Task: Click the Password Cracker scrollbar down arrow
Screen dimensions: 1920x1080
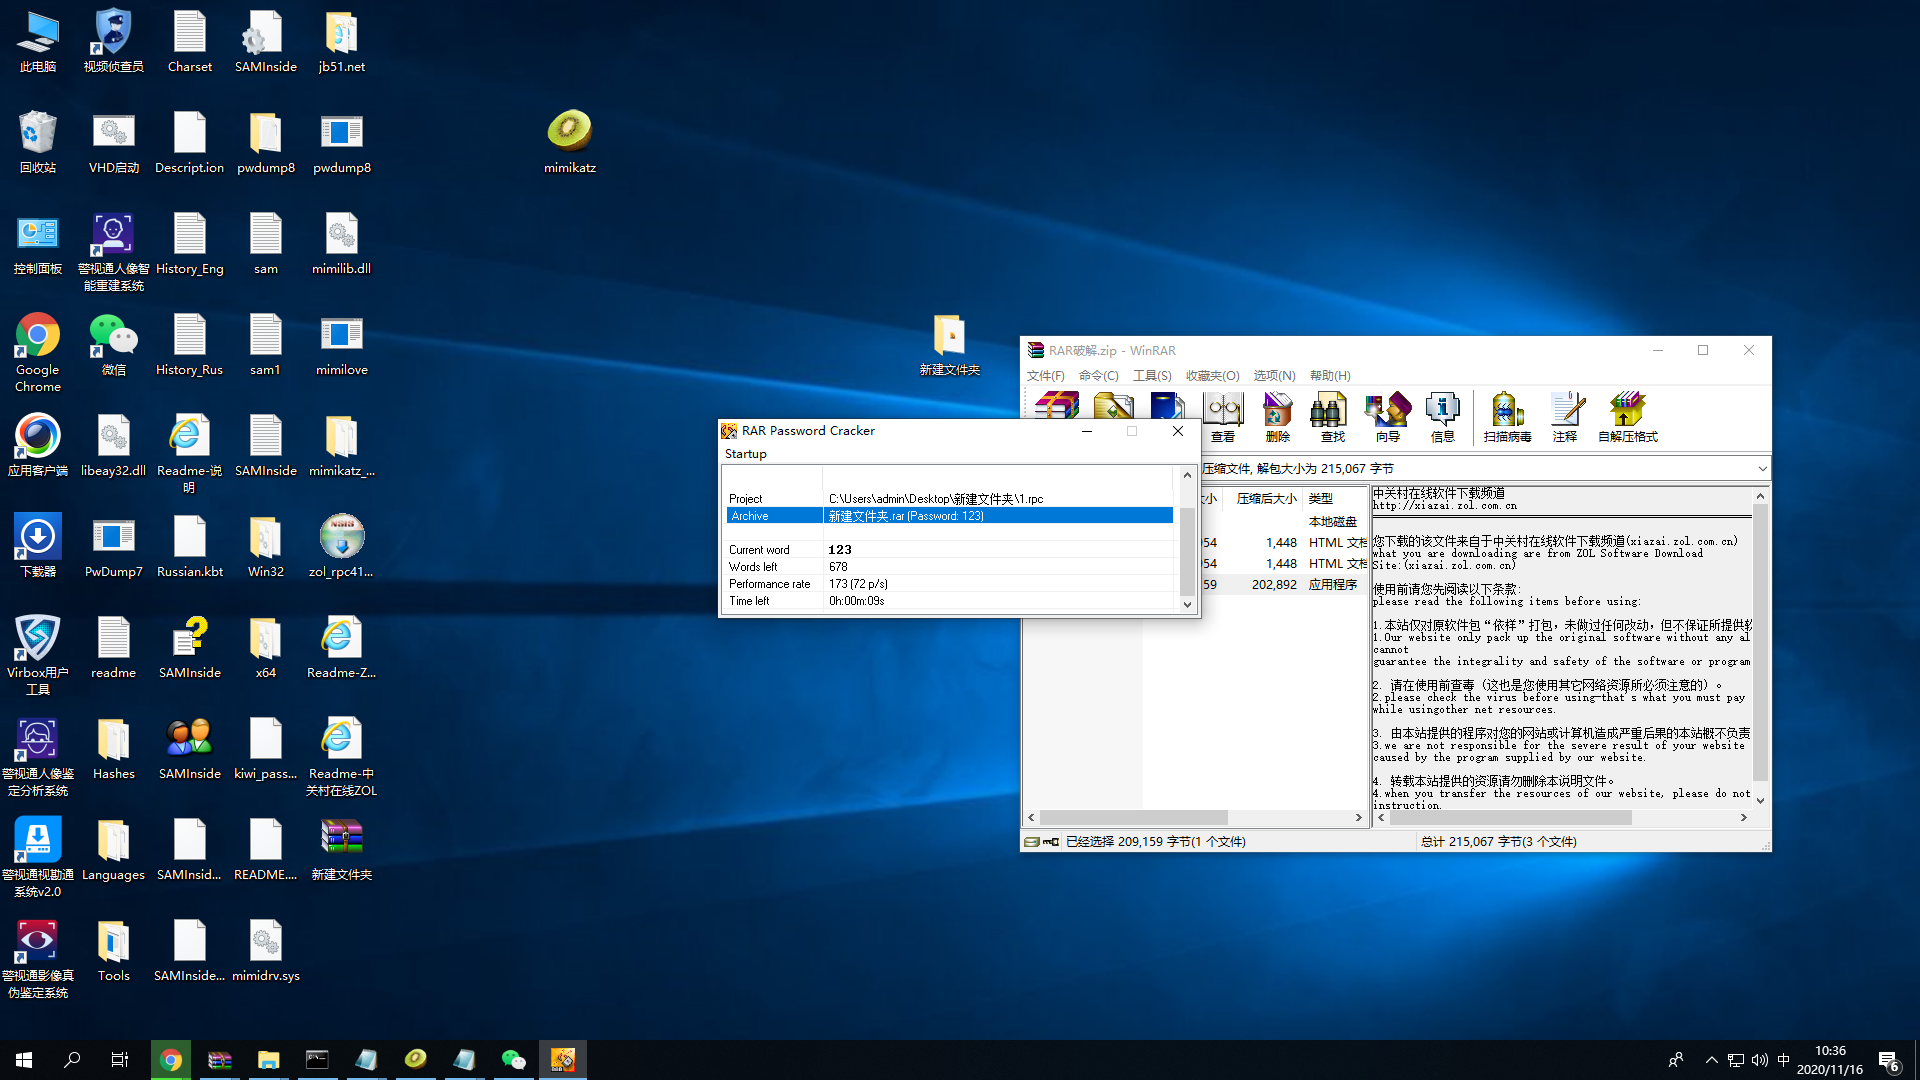Action: (x=1187, y=604)
